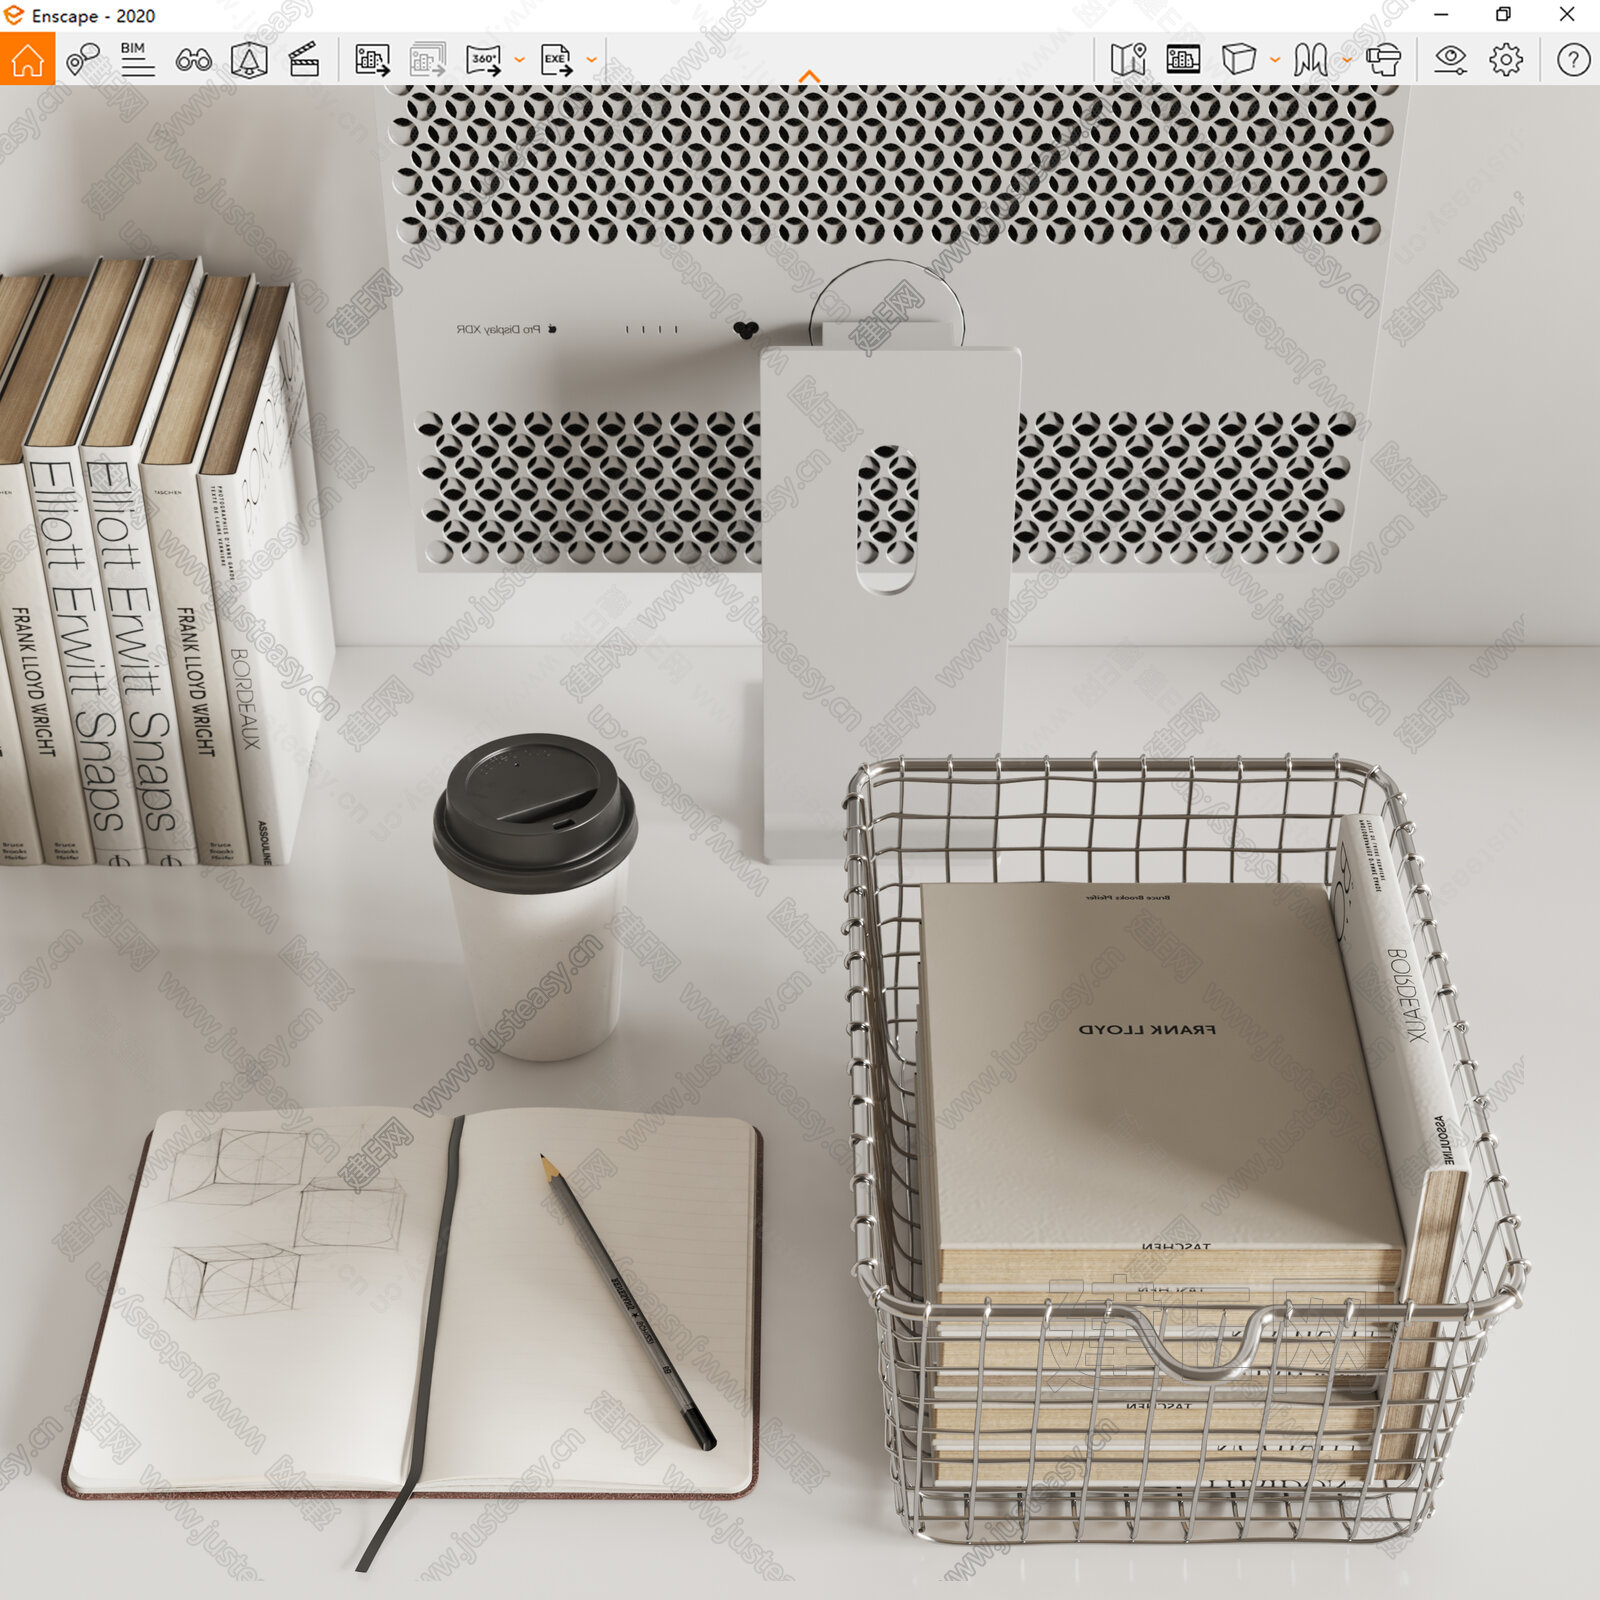Viewport: 1600px width, 1600px height.
Task: Open view management with the binoculars icon
Action: (193, 60)
